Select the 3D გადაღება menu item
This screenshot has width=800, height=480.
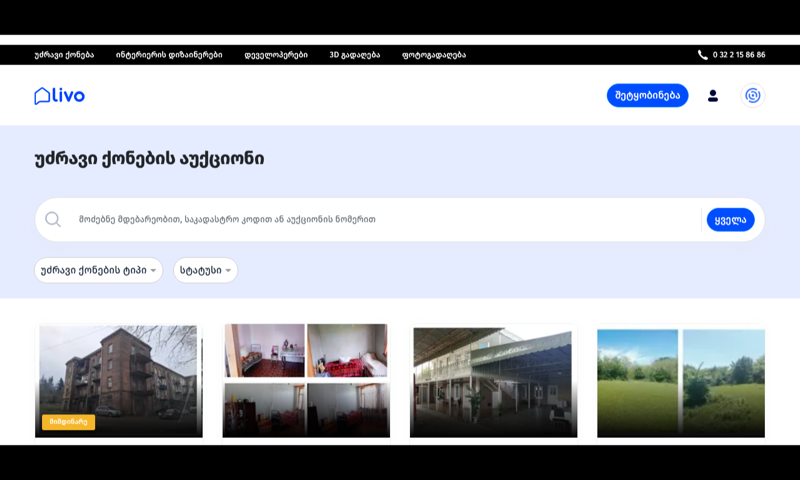pyautogui.click(x=355, y=55)
